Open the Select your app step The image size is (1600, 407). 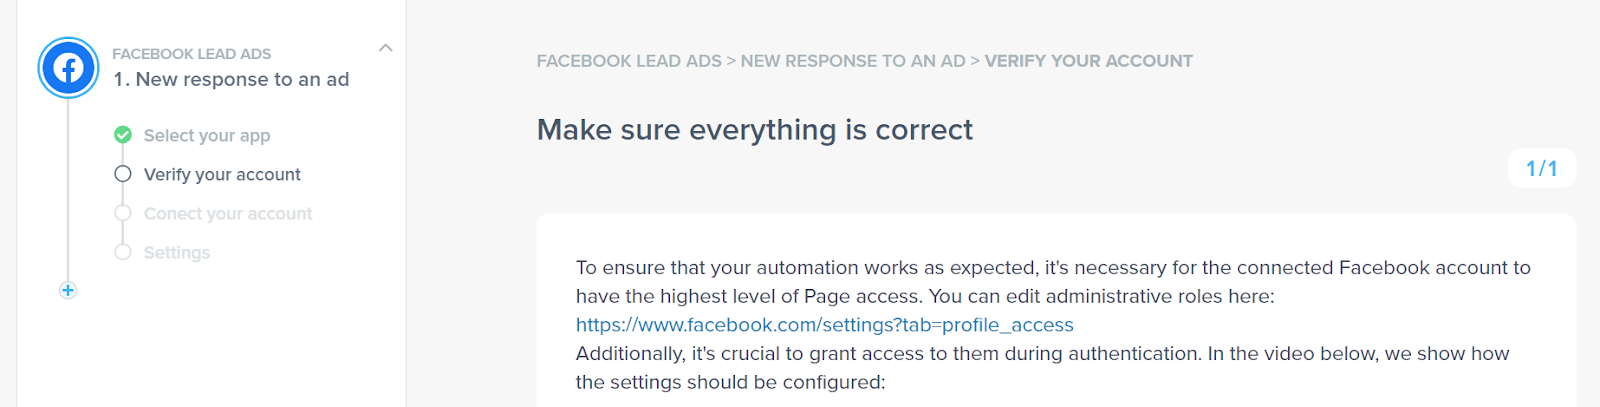207,135
